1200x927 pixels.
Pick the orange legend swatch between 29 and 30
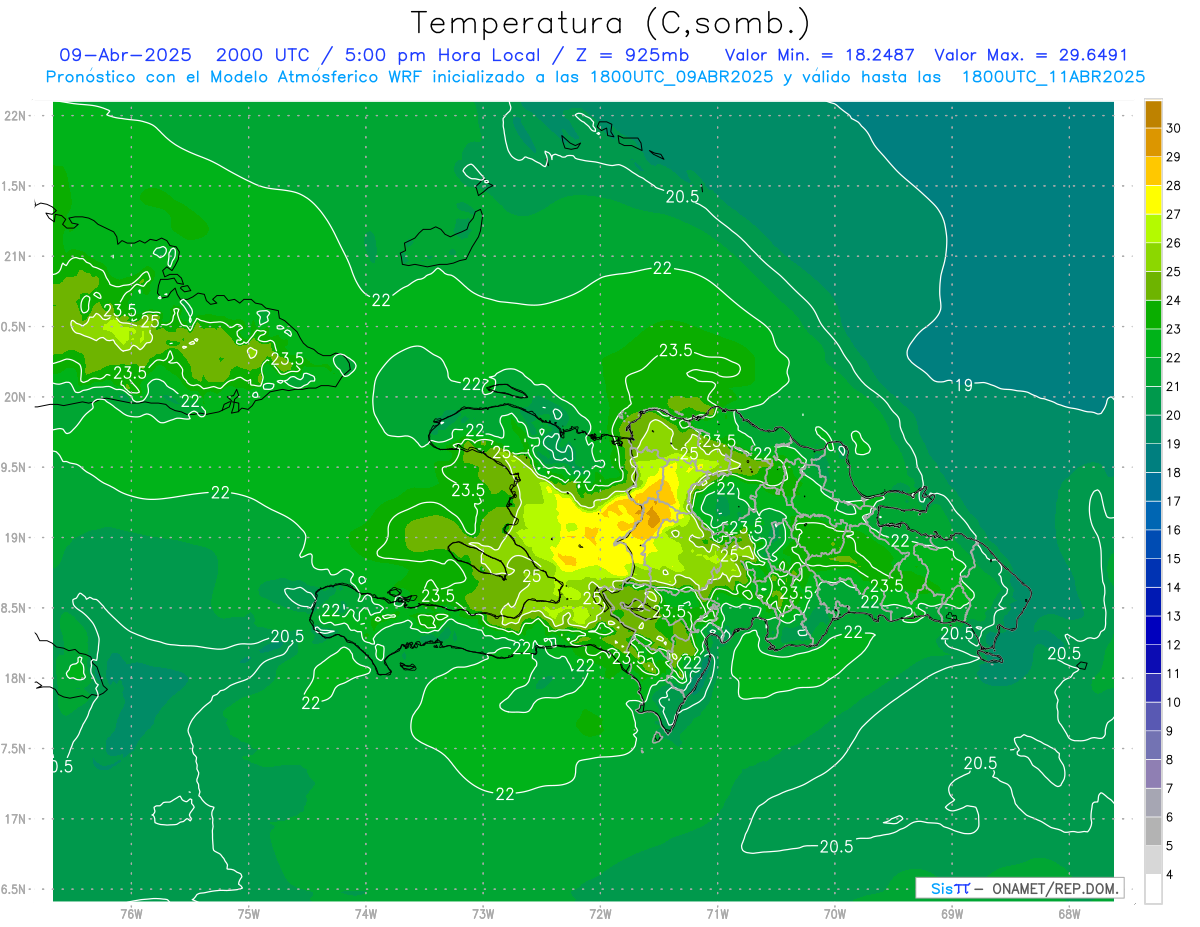1153,142
